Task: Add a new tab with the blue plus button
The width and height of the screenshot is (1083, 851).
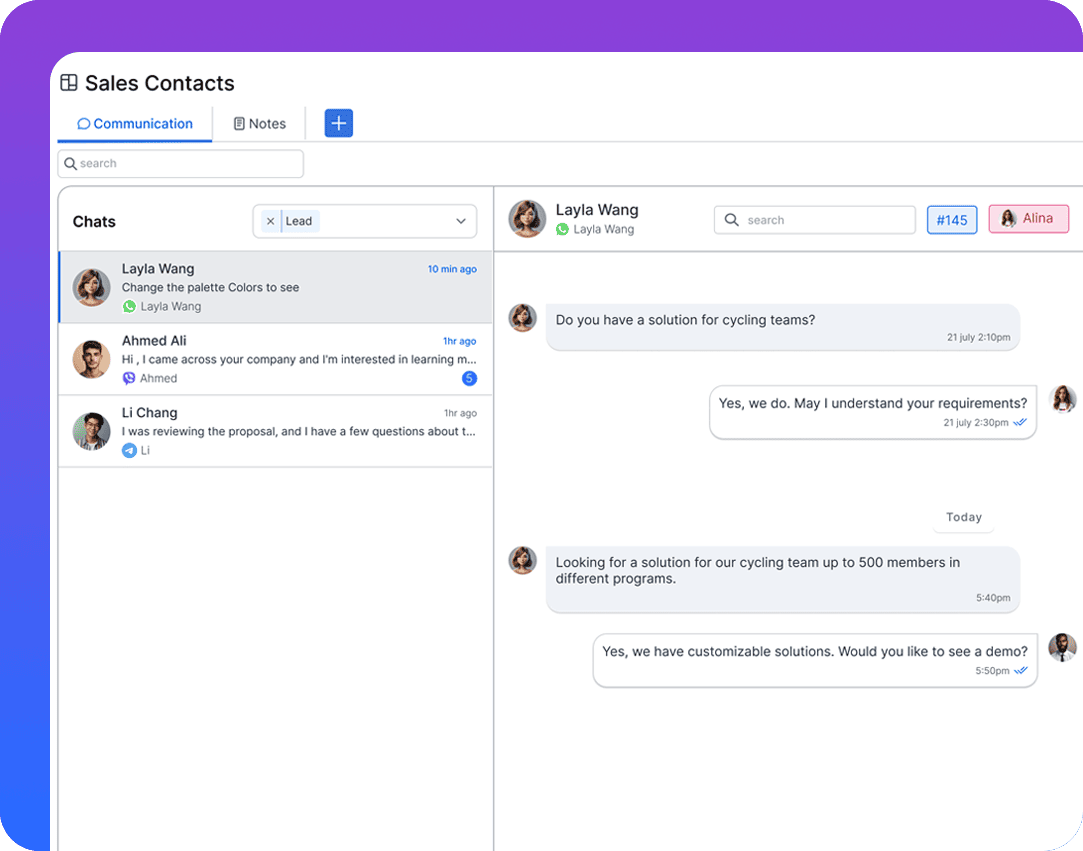Action: [x=338, y=123]
